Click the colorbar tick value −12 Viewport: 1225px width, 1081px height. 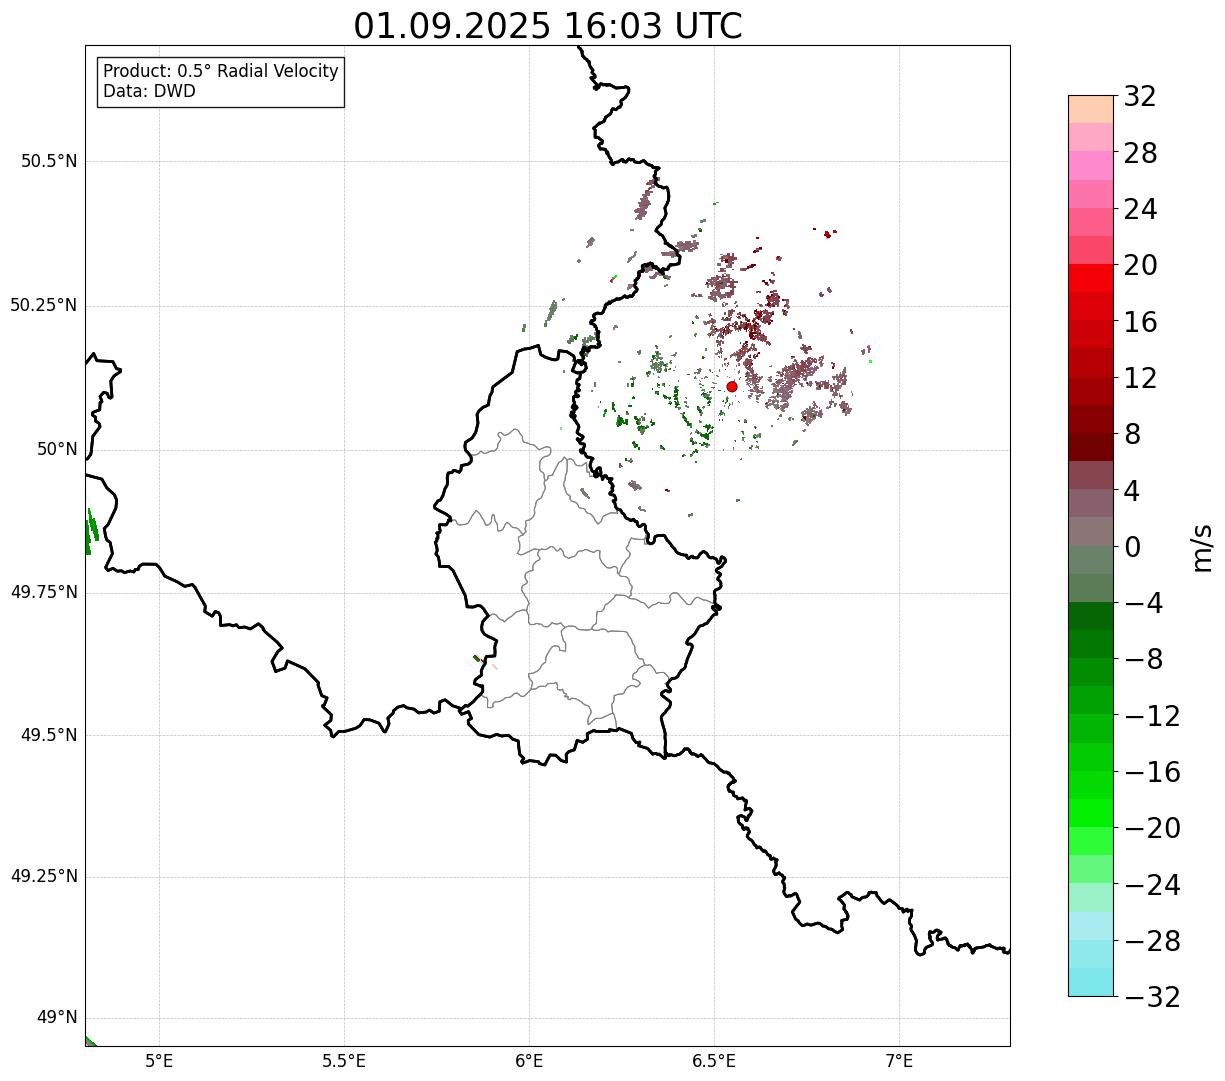coord(1152,716)
